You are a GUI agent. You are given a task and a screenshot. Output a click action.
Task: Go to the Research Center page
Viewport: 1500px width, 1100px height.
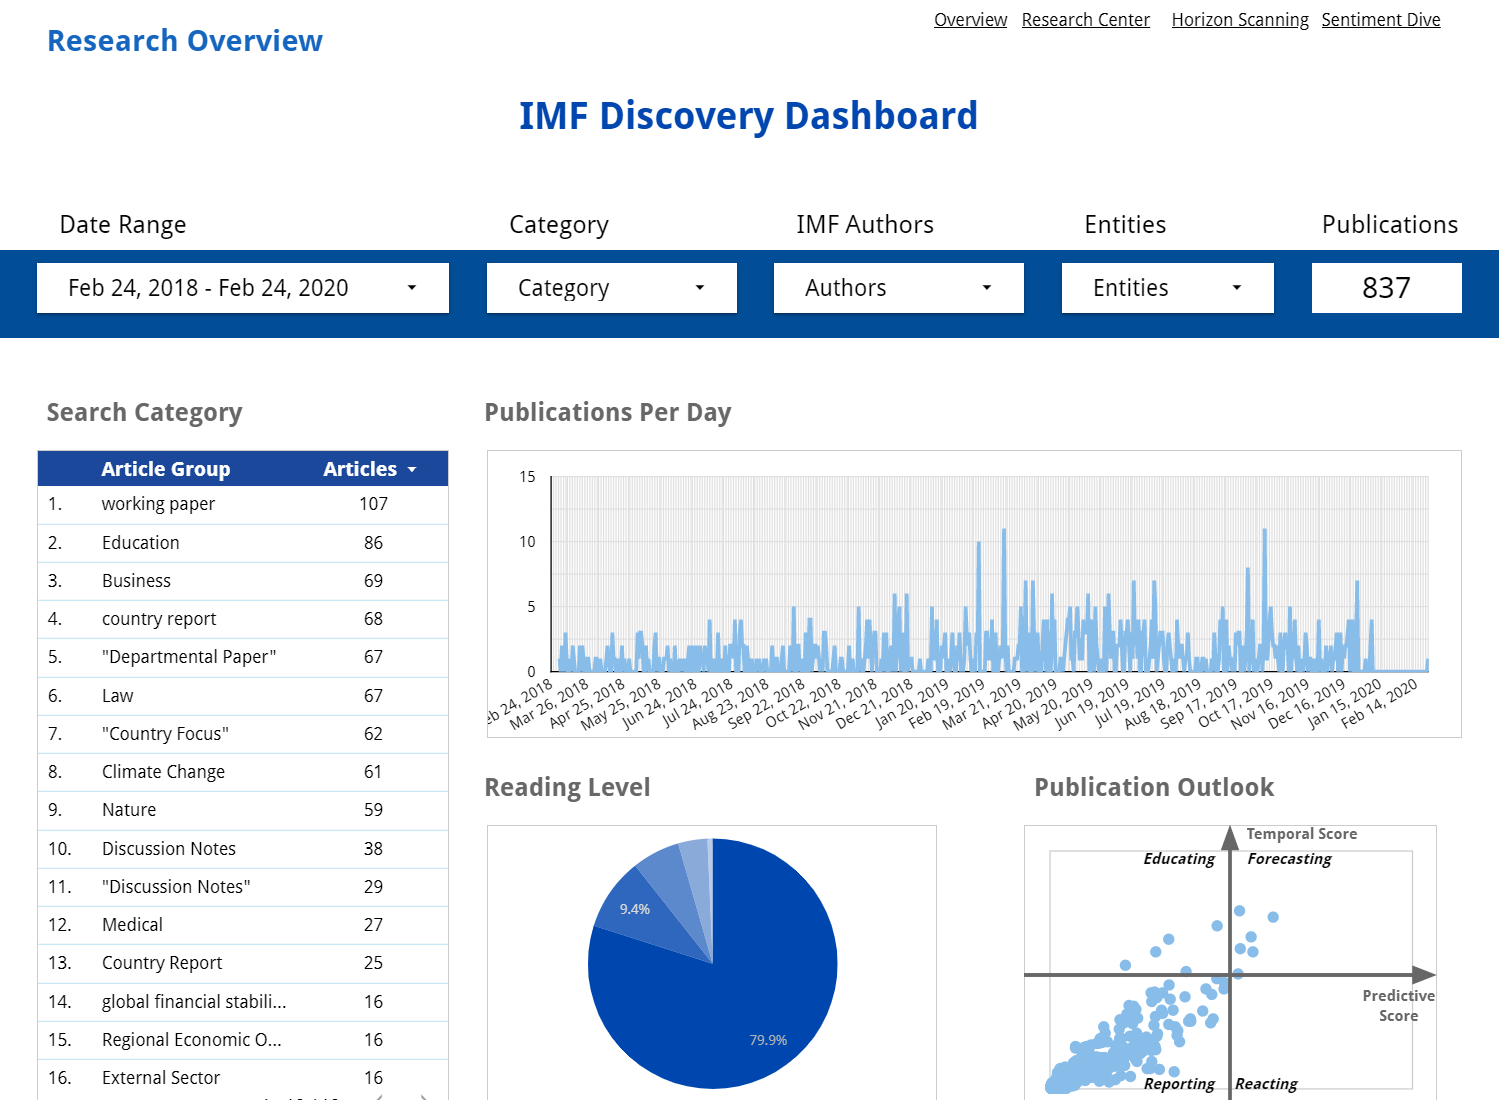1085,20
